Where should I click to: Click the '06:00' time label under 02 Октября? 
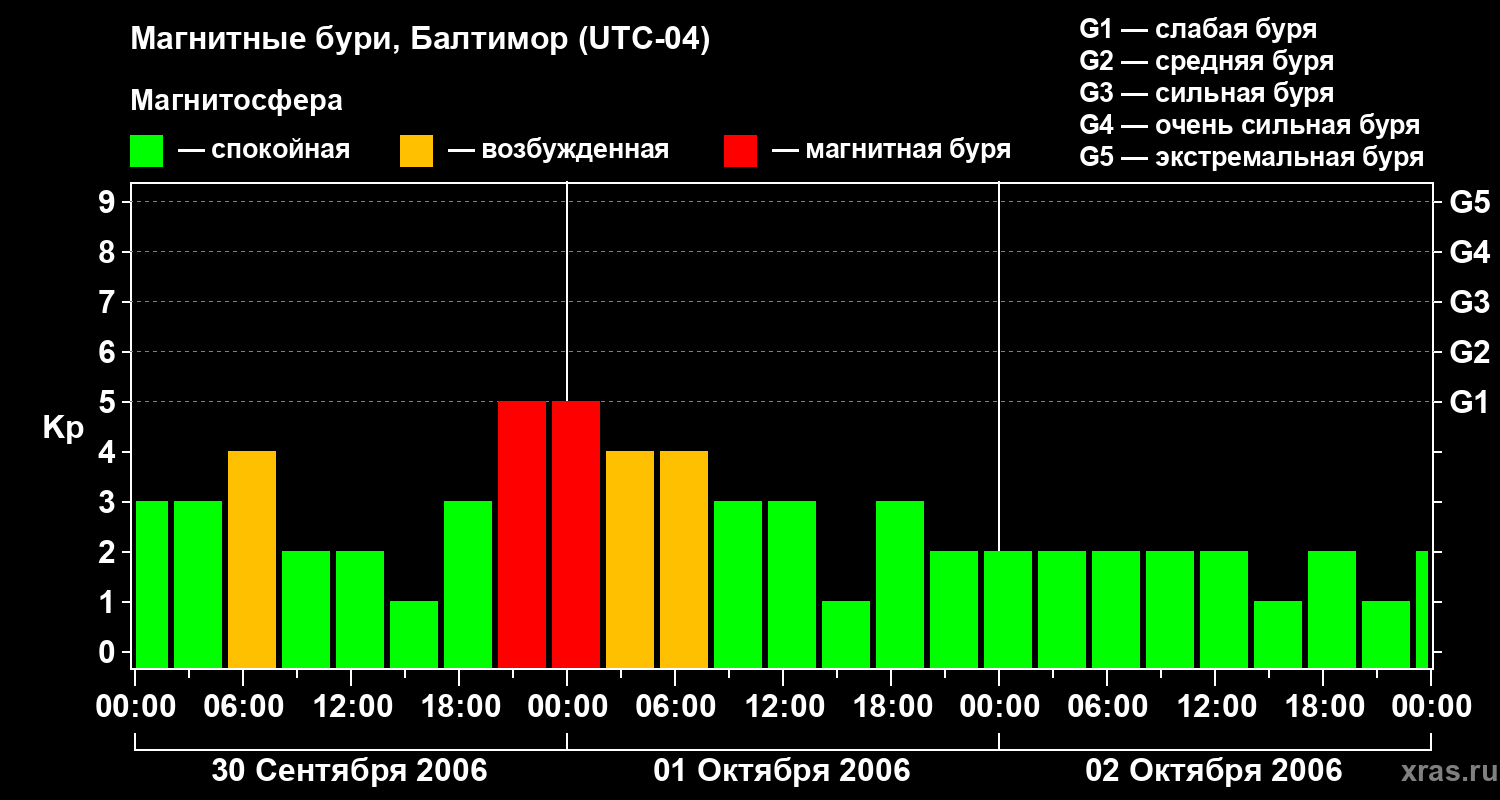pyautogui.click(x=1109, y=707)
